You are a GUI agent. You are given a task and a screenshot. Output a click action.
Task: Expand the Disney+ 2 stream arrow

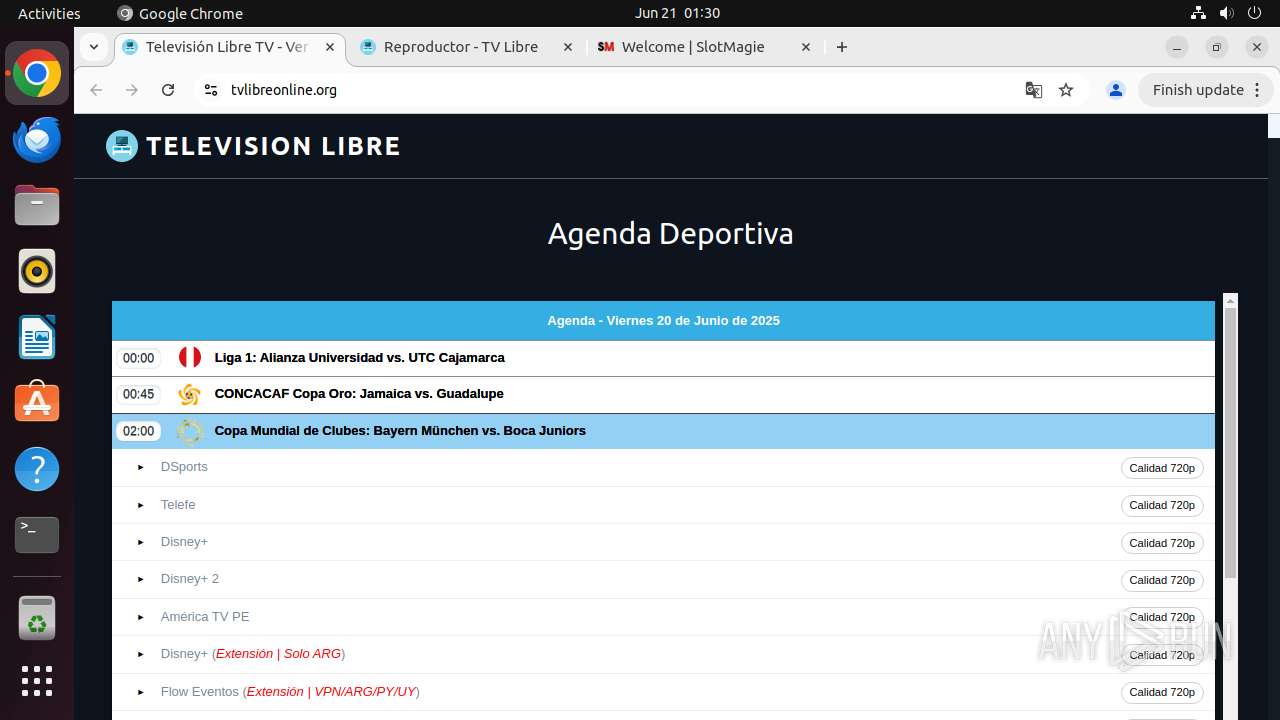tap(140, 579)
